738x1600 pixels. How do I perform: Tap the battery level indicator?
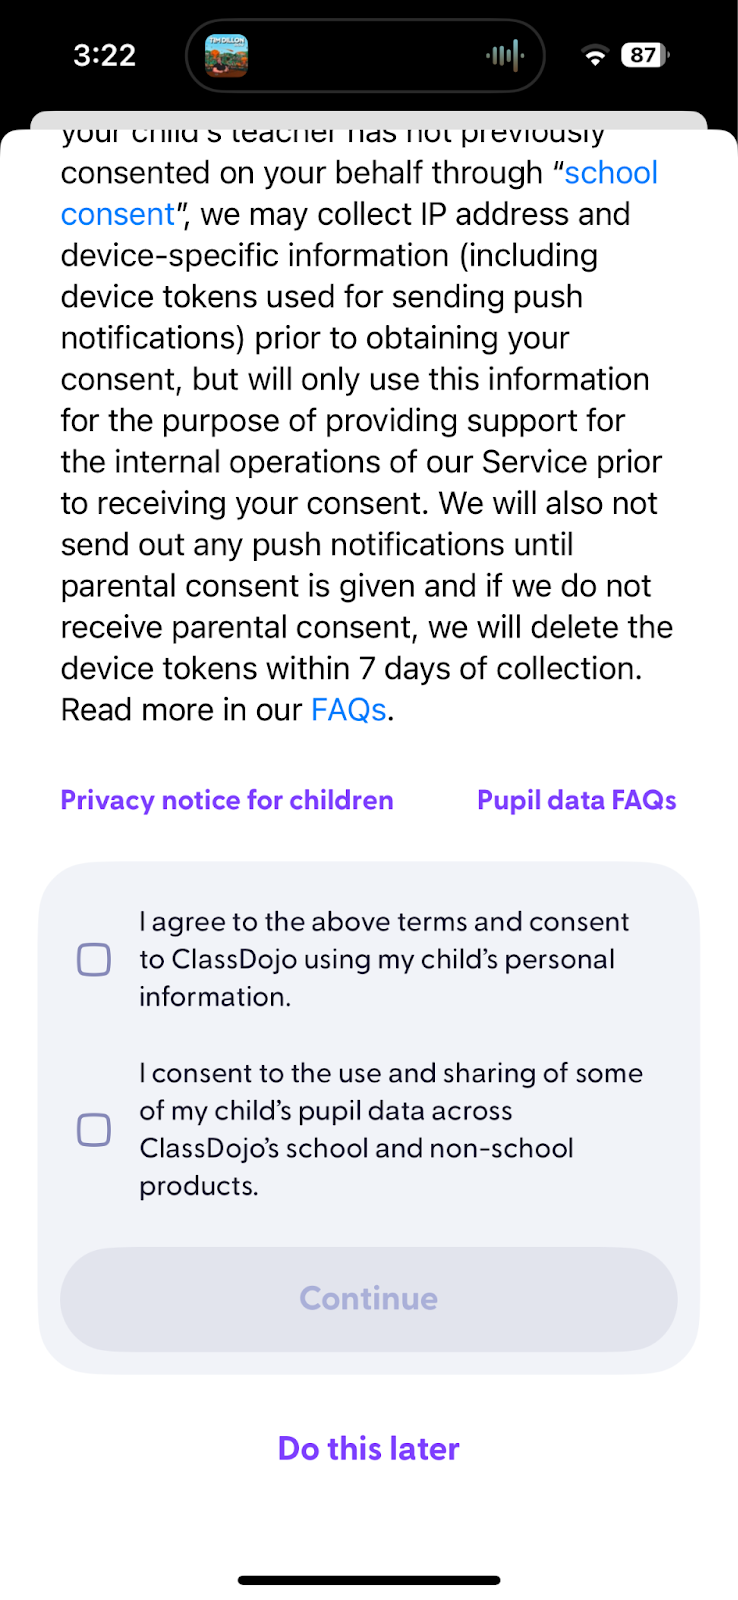645,55
